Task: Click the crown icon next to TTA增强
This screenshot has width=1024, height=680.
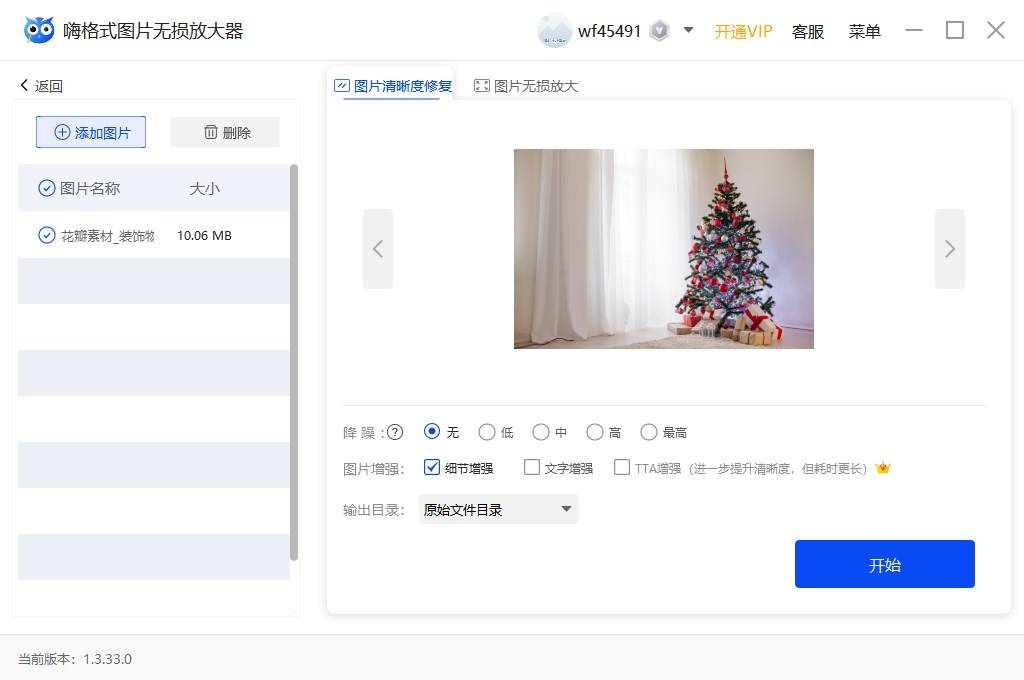Action: [883, 468]
